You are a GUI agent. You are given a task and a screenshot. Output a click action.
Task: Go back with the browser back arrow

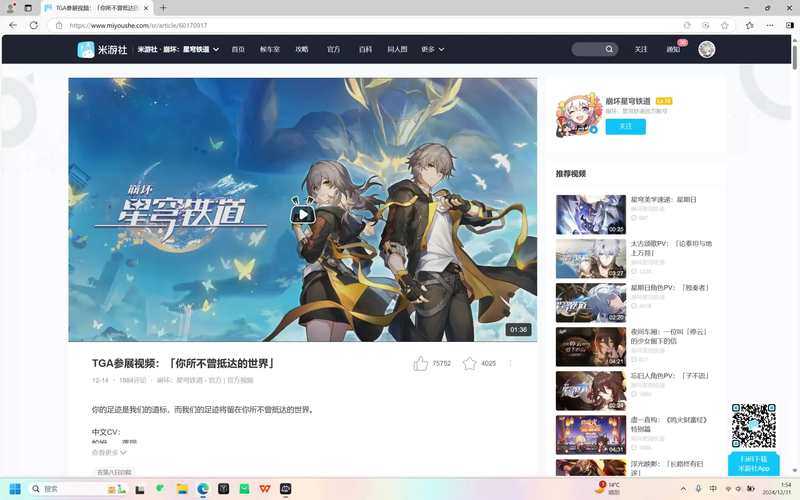[13, 25]
